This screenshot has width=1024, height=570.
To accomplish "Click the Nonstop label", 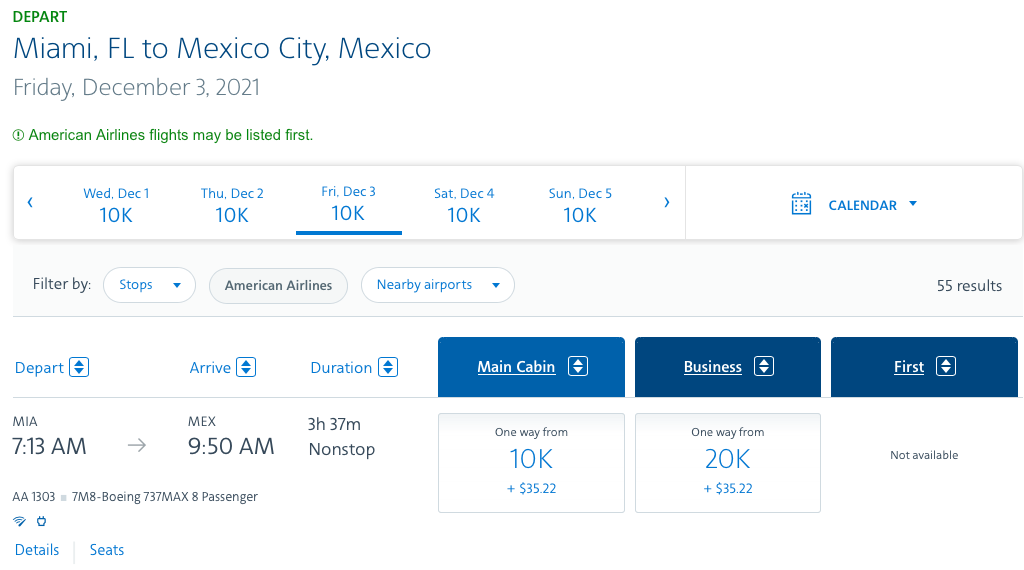I will click(342, 449).
